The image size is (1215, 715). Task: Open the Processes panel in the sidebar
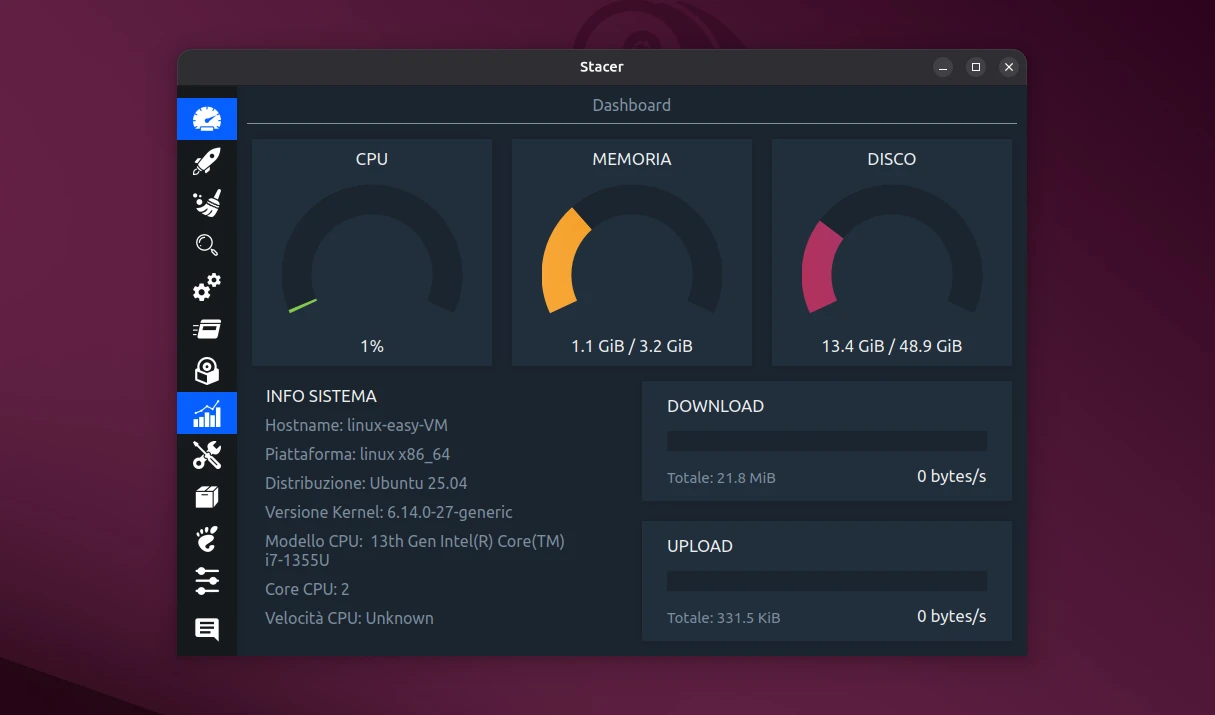[x=207, y=328]
